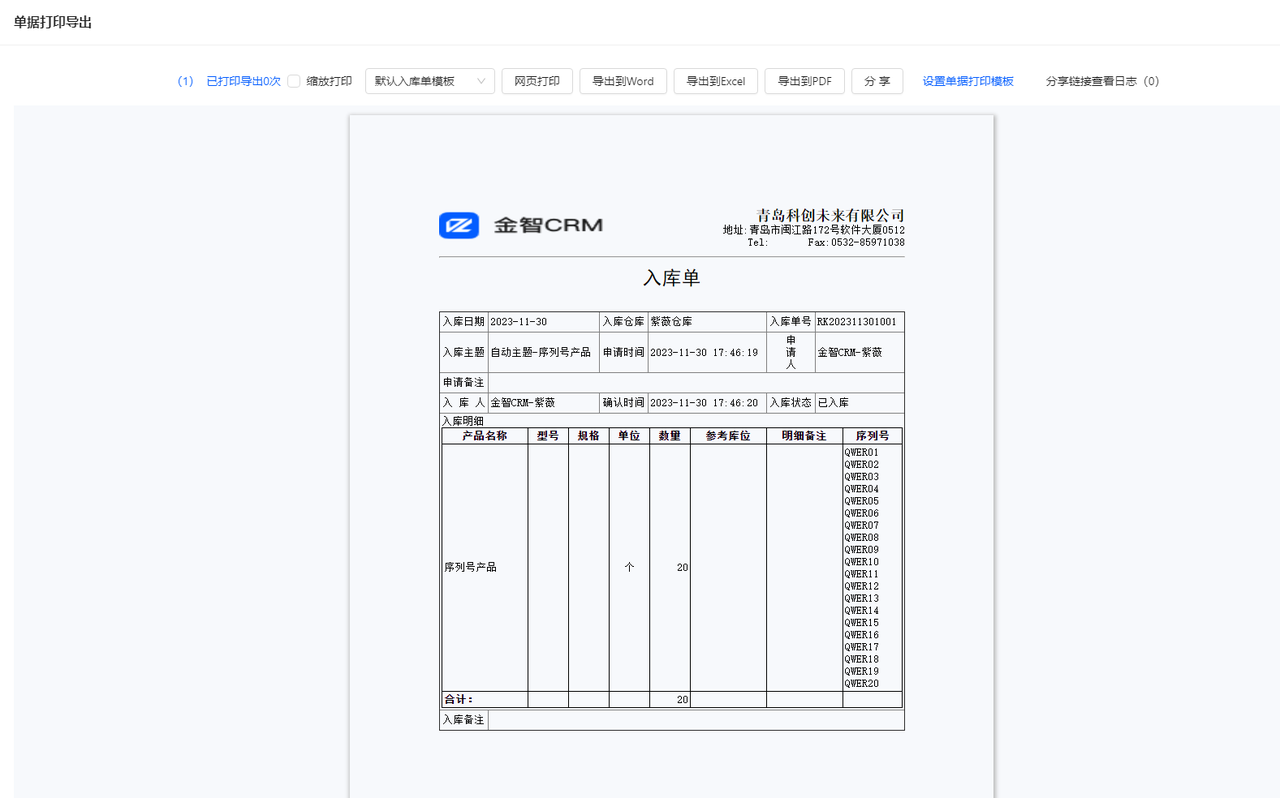Click the 入库明细 section label
This screenshot has height=798, width=1280.
coord(463,421)
